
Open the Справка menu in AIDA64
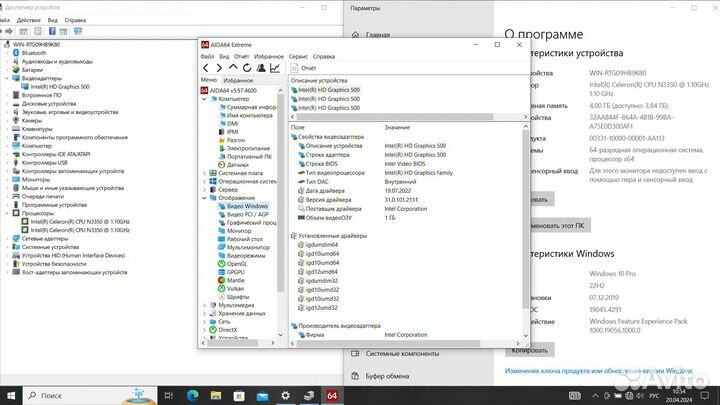tap(324, 56)
